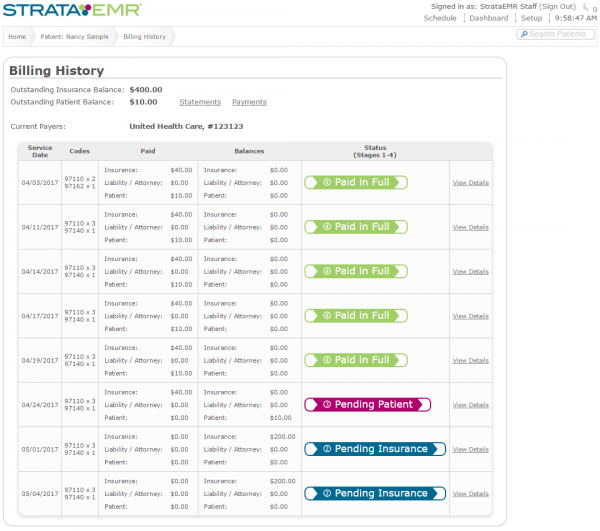Sign out of StrataEMR
Viewport: 600px width, 531px height.
[x=557, y=6]
